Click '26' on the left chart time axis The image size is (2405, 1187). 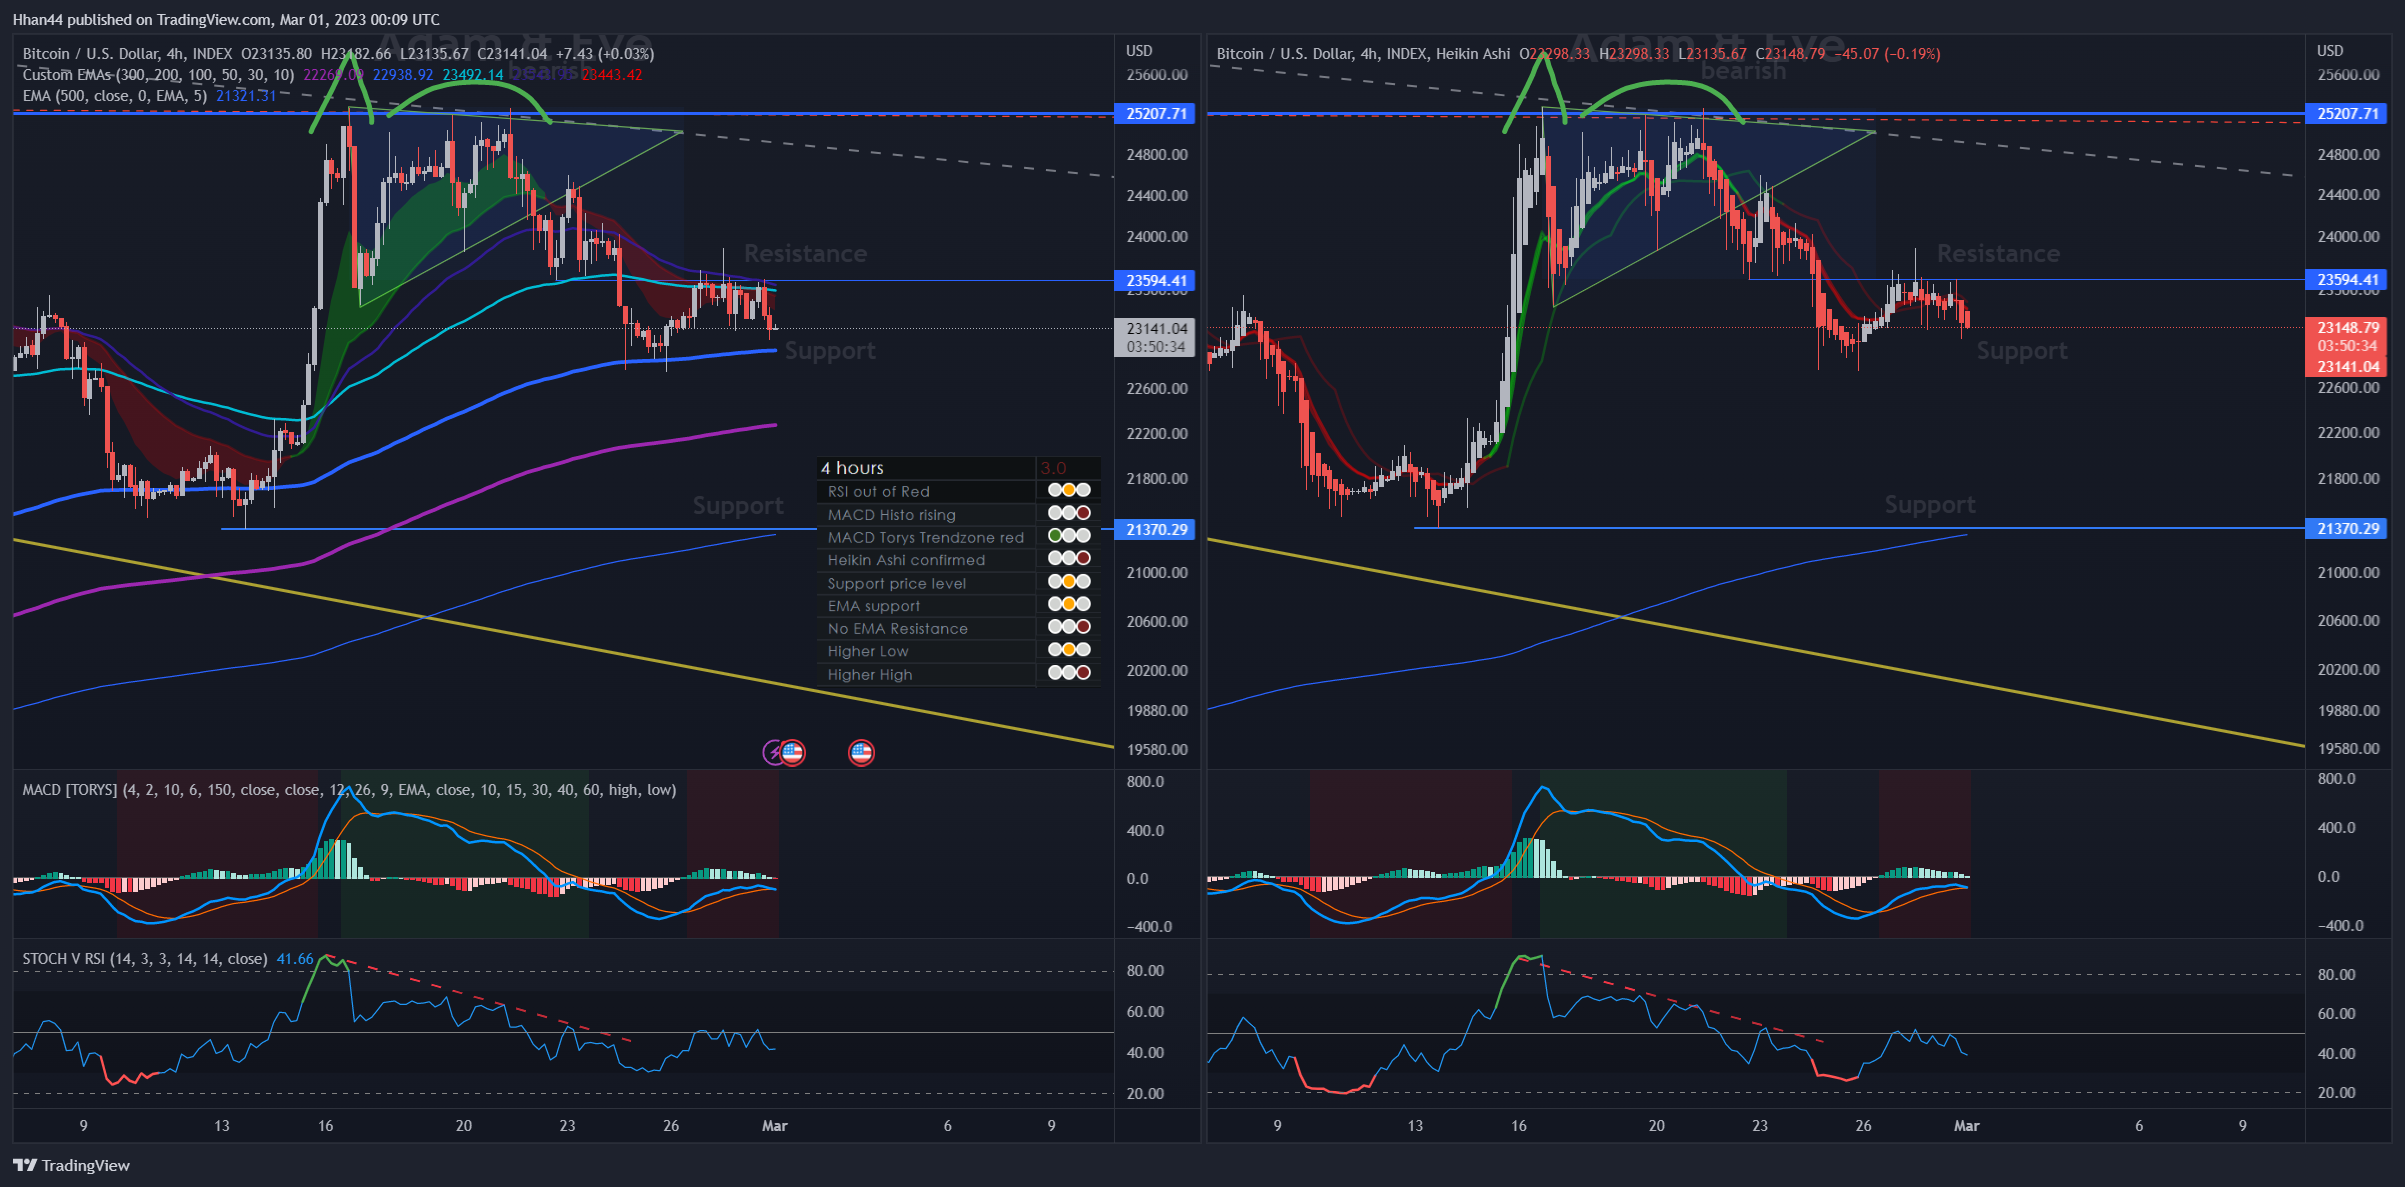671,1125
